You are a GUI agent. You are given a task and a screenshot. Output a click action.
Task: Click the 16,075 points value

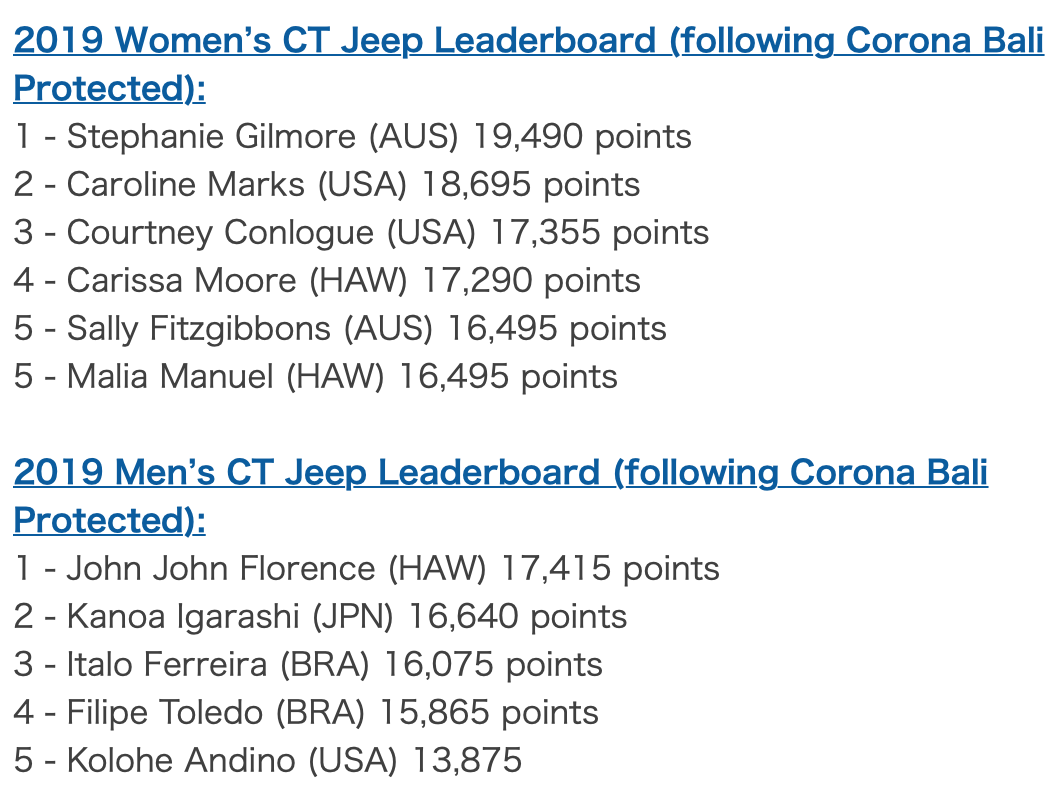[x=493, y=665]
